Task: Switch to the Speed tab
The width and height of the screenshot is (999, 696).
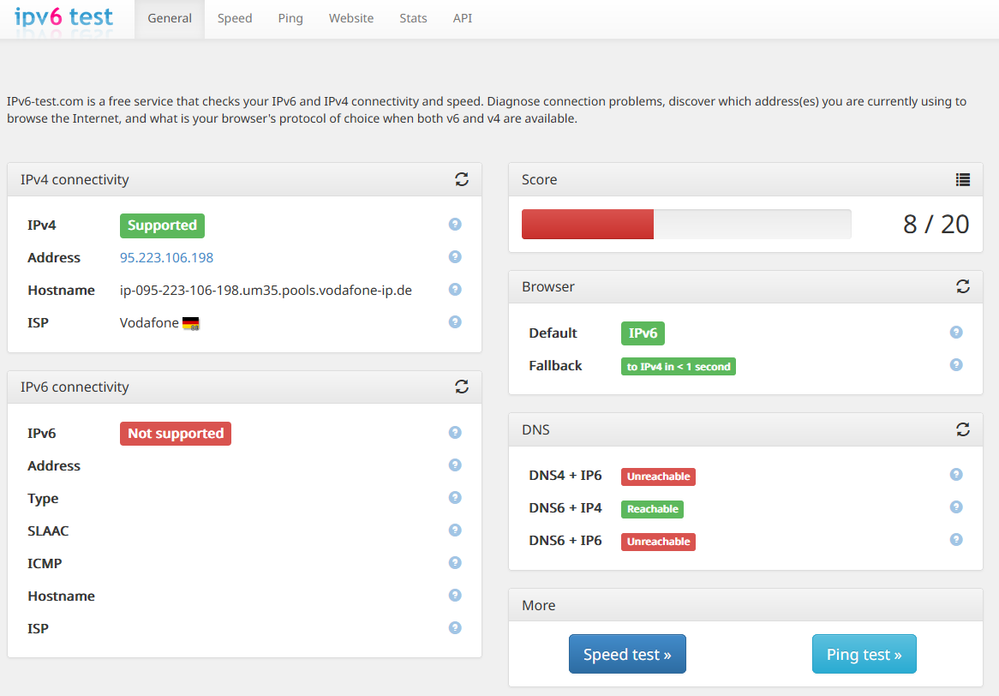Action: [x=234, y=18]
